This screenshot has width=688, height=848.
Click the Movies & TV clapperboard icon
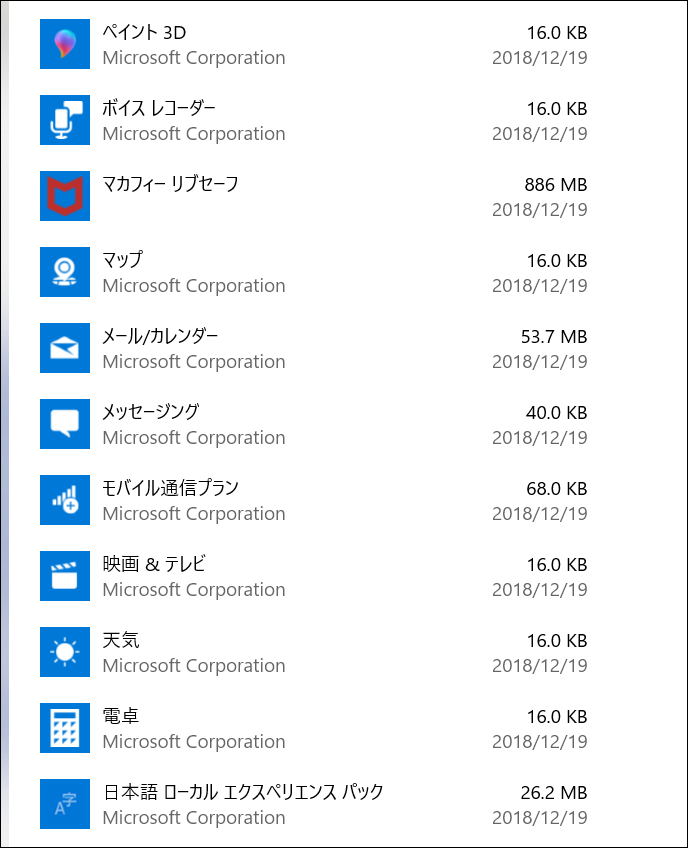(65, 576)
